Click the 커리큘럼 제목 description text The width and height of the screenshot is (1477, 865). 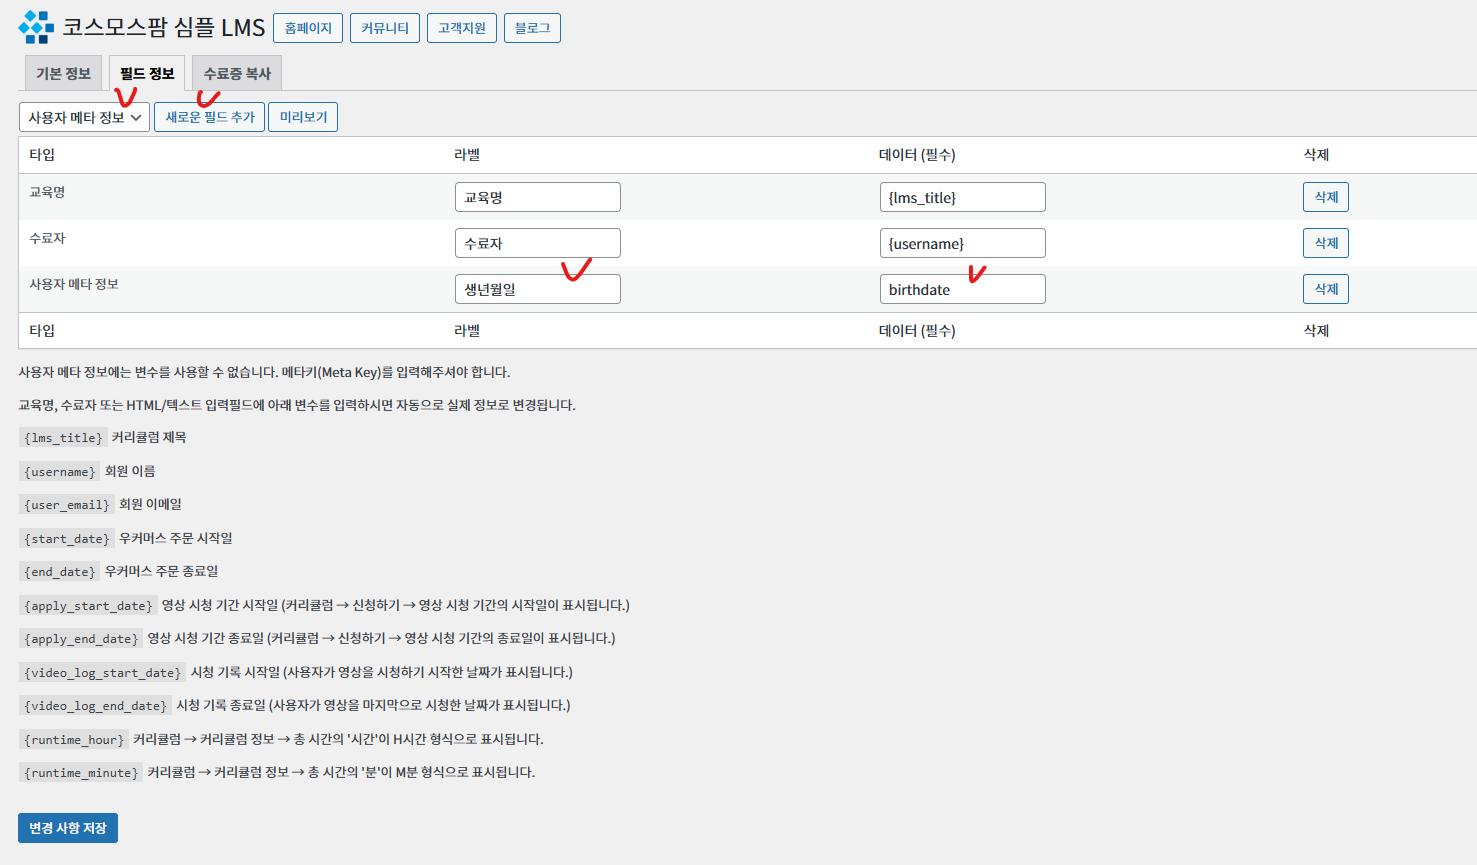[149, 437]
